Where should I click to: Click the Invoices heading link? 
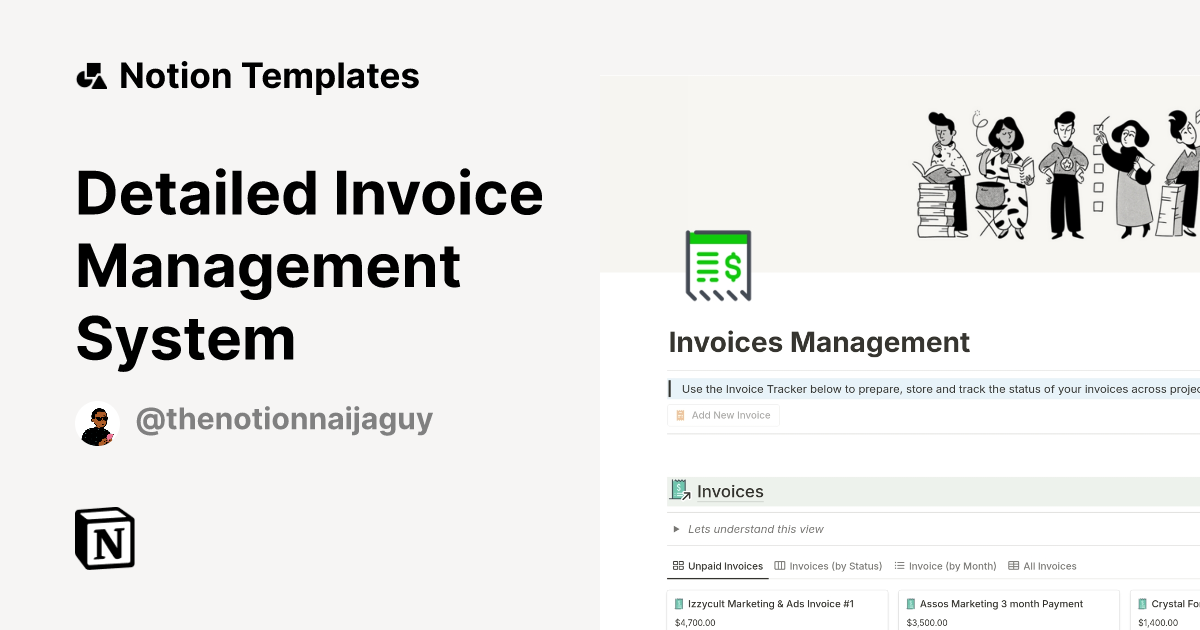pyautogui.click(x=730, y=491)
